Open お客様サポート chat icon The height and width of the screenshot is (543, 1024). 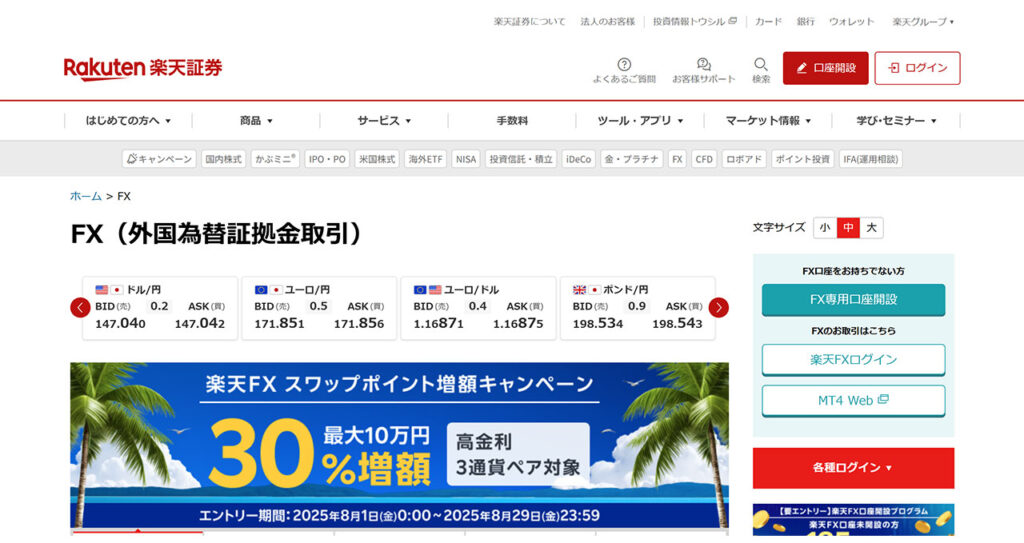pyautogui.click(x=703, y=70)
